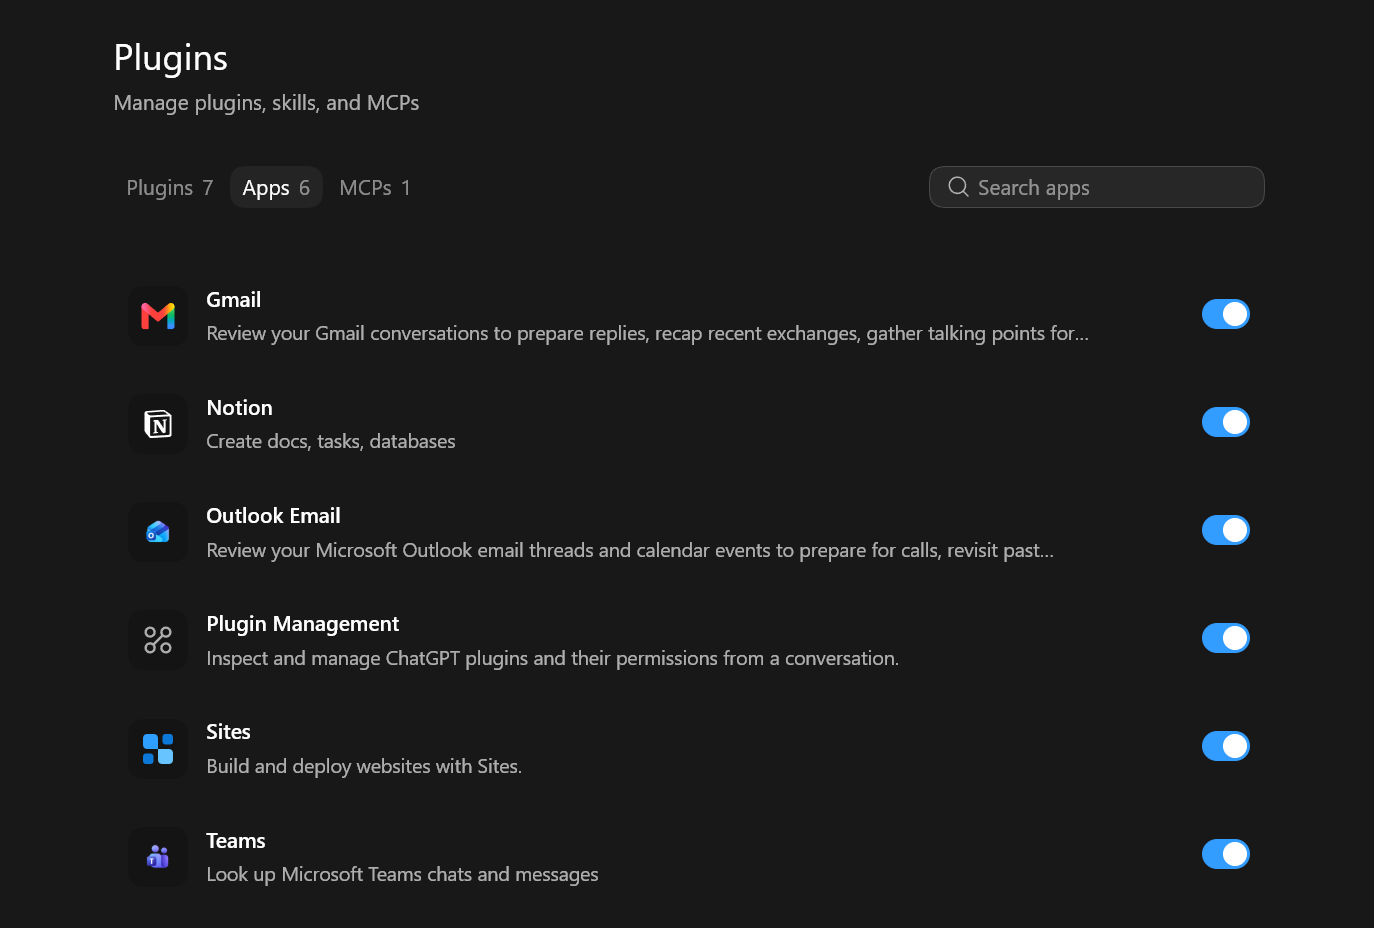Click 'Manage plugins, skills, and MCPs' subtitle
The width and height of the screenshot is (1374, 928).
(x=267, y=103)
